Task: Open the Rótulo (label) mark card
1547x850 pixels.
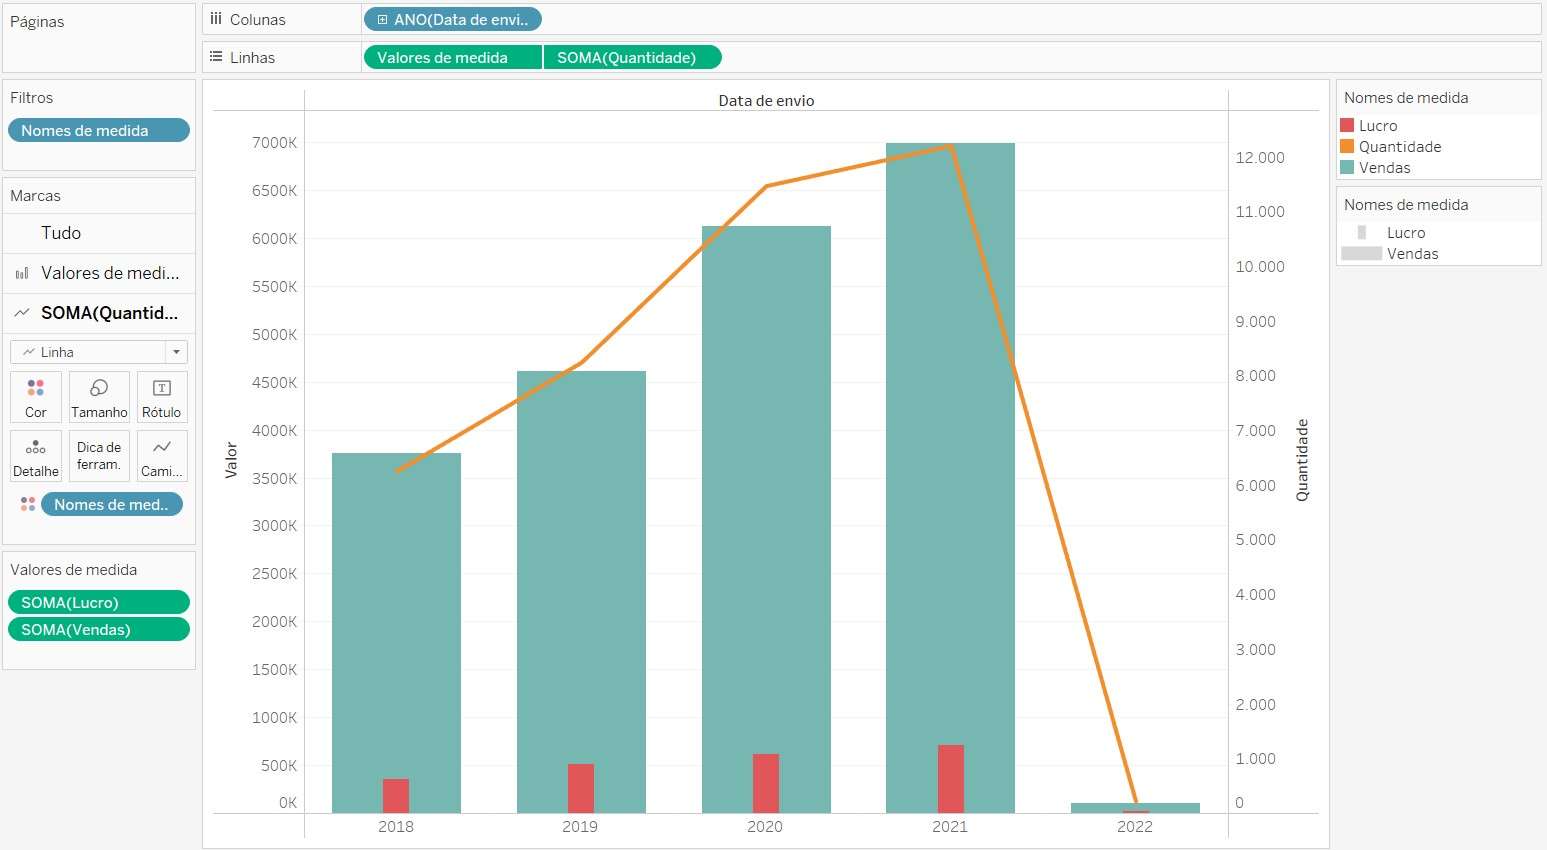Action: pyautogui.click(x=162, y=397)
